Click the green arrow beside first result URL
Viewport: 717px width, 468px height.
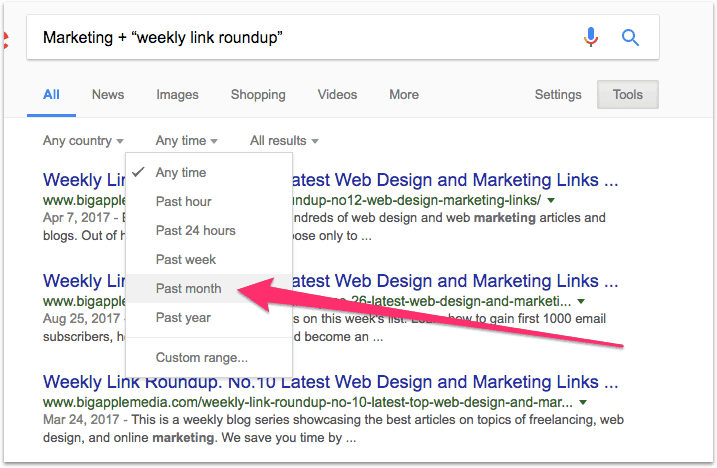(x=551, y=200)
